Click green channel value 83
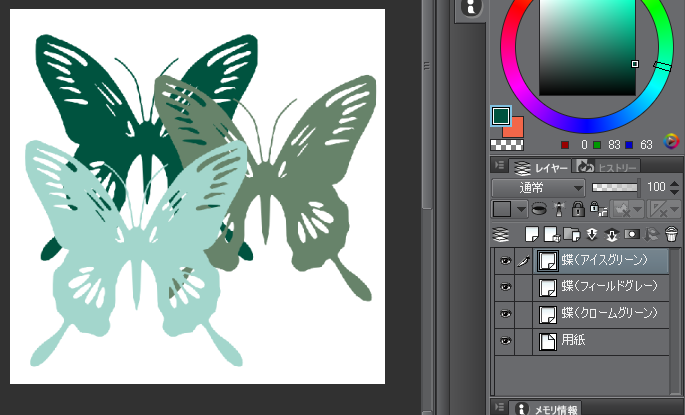This screenshot has width=685, height=415. [614, 145]
